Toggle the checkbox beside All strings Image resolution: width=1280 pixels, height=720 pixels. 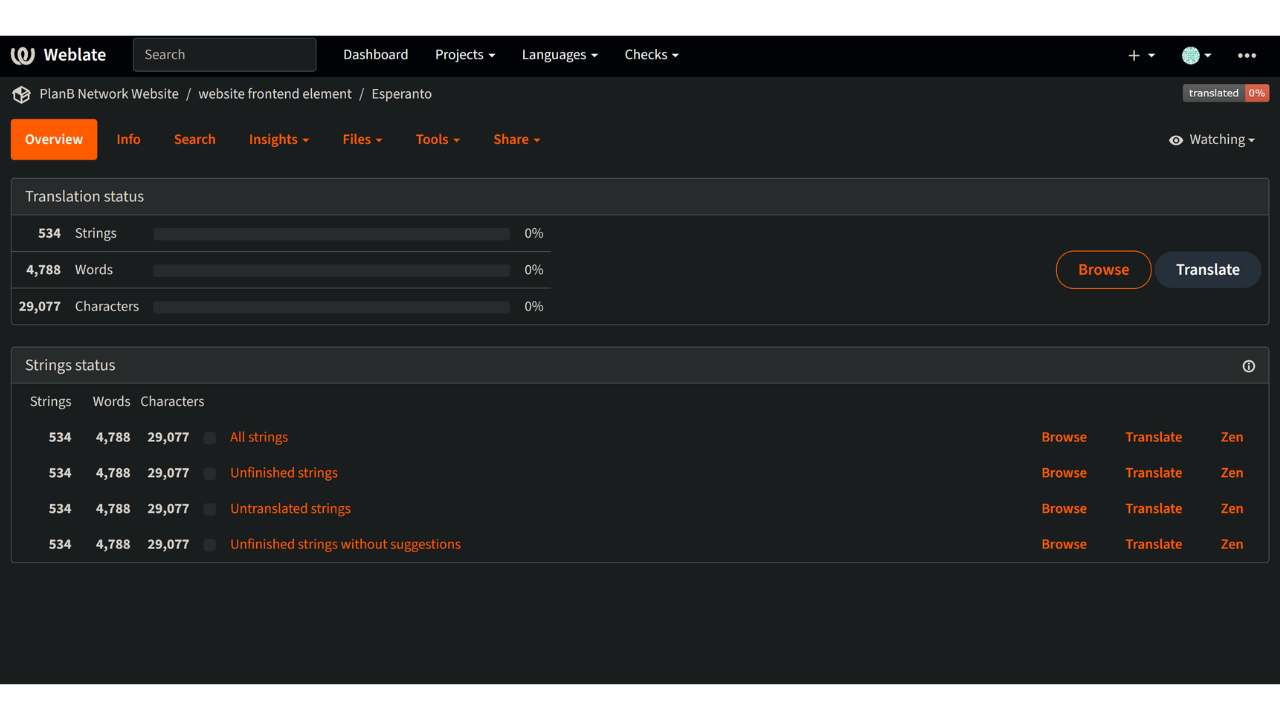pyautogui.click(x=210, y=438)
